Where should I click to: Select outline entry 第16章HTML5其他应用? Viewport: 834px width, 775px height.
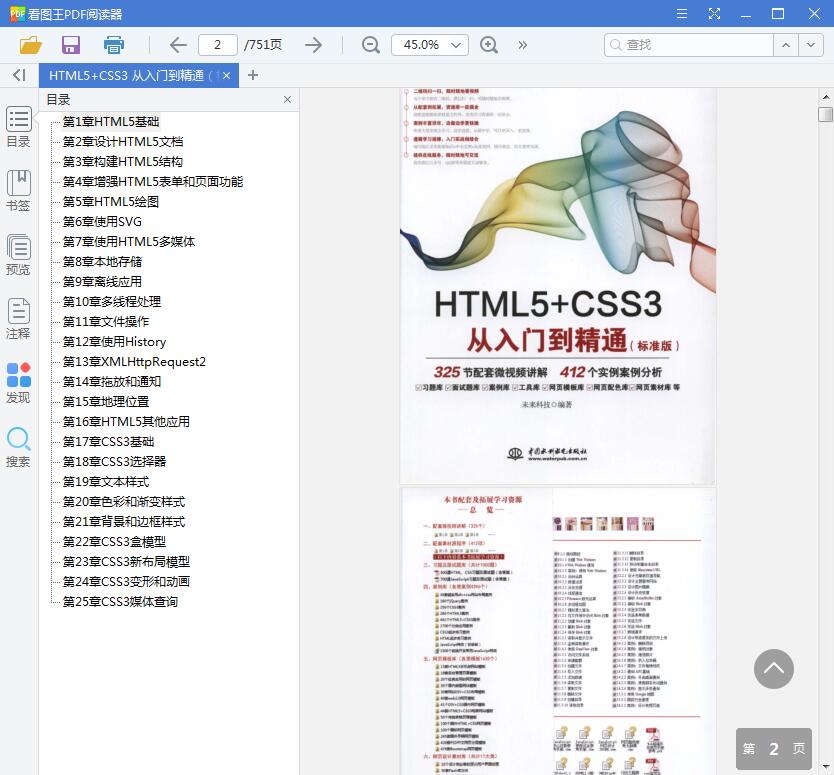pos(126,422)
